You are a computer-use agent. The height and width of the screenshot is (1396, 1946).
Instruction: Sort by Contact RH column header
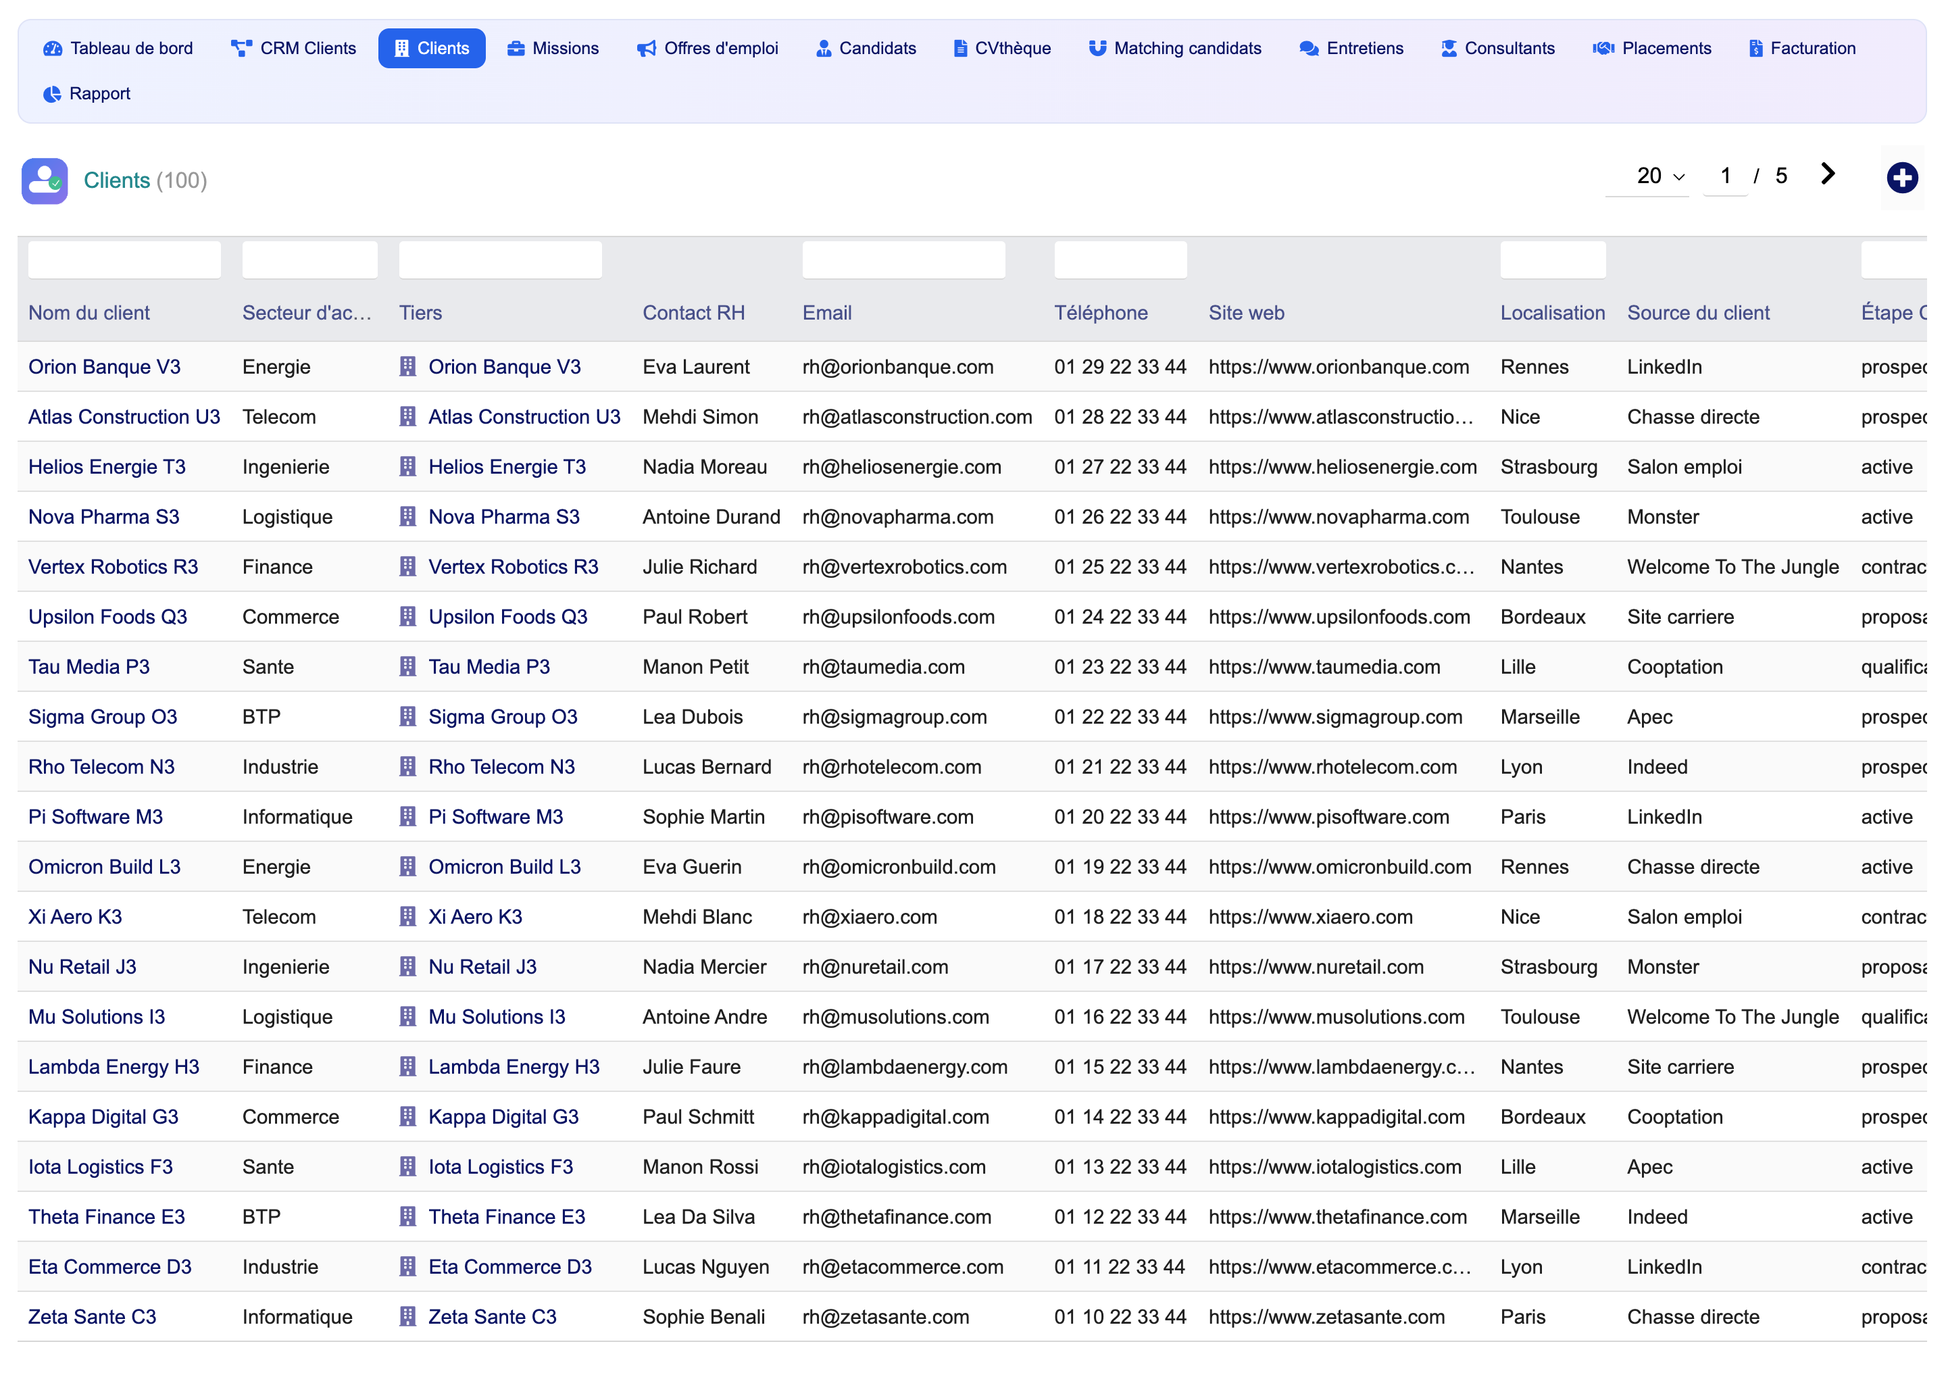[x=694, y=313]
